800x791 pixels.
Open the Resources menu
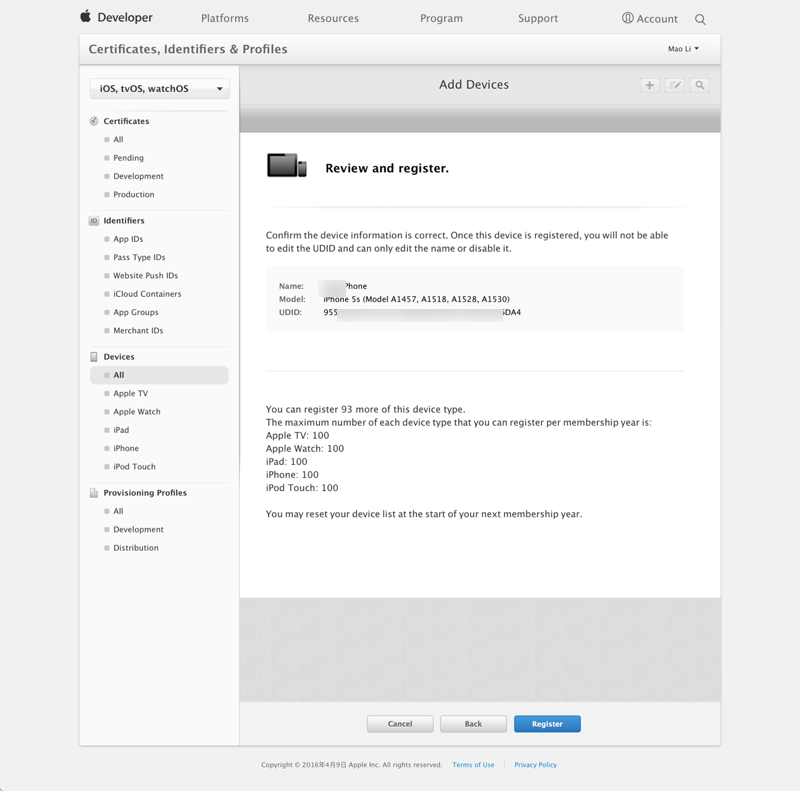tap(333, 18)
